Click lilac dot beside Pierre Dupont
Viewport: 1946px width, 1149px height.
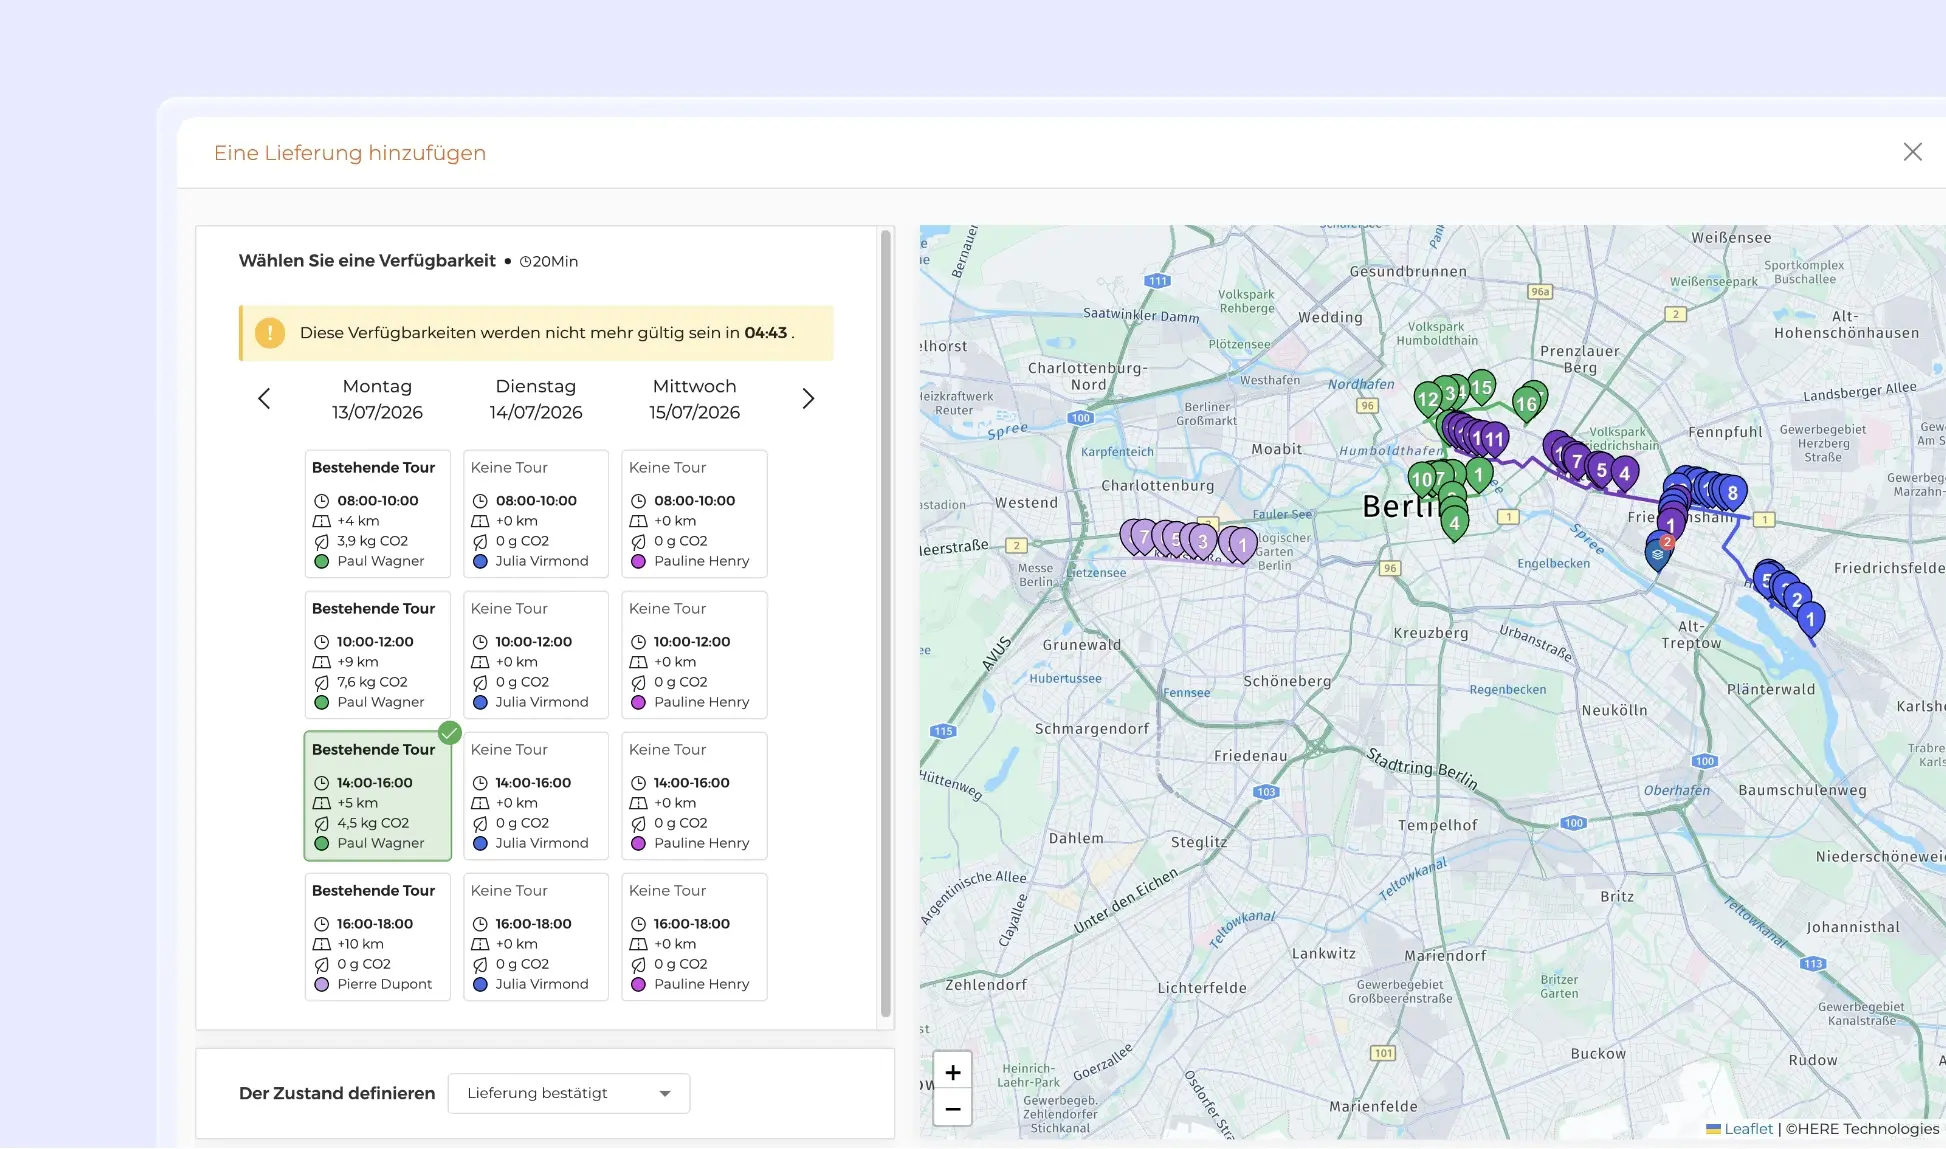click(321, 985)
